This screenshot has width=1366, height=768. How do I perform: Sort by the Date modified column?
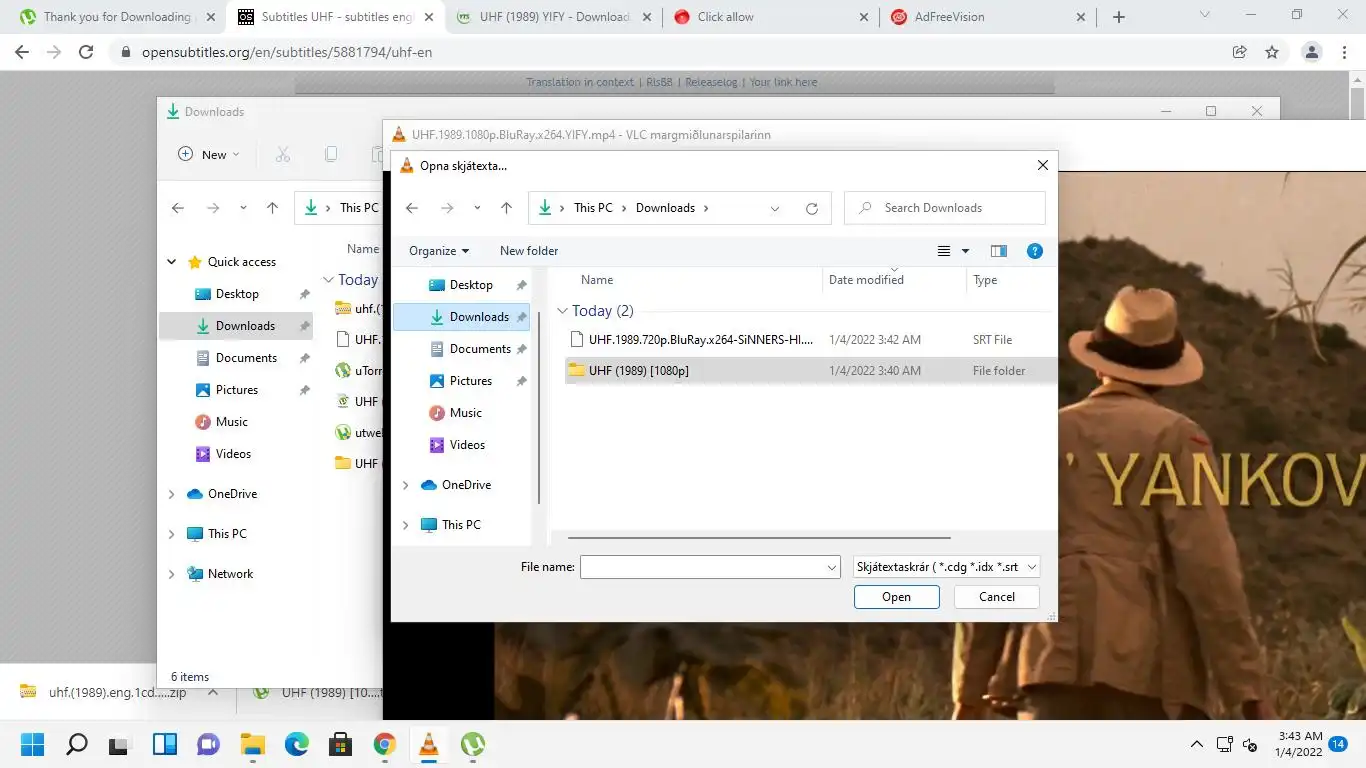(x=866, y=280)
